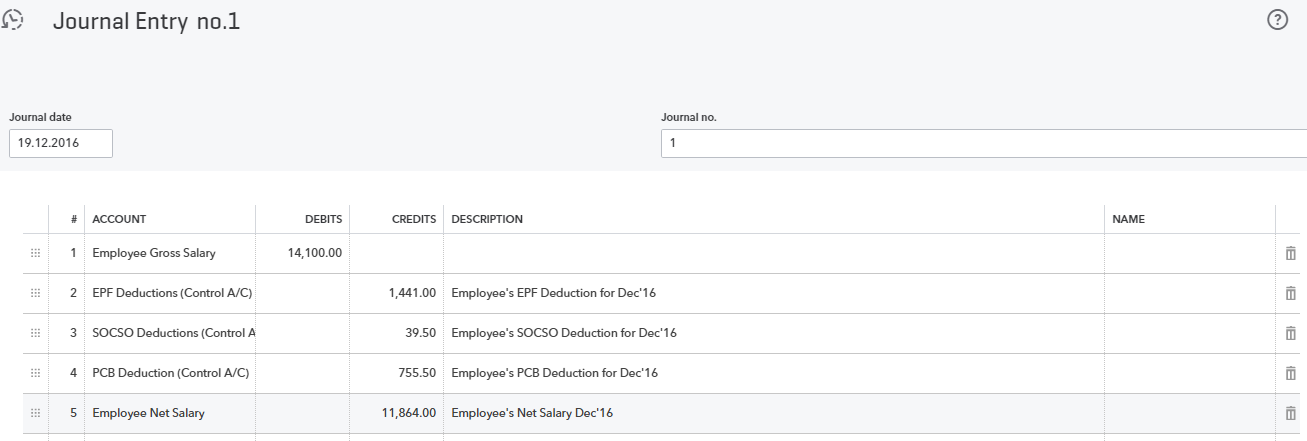Click drag handle for row 3

[36, 333]
